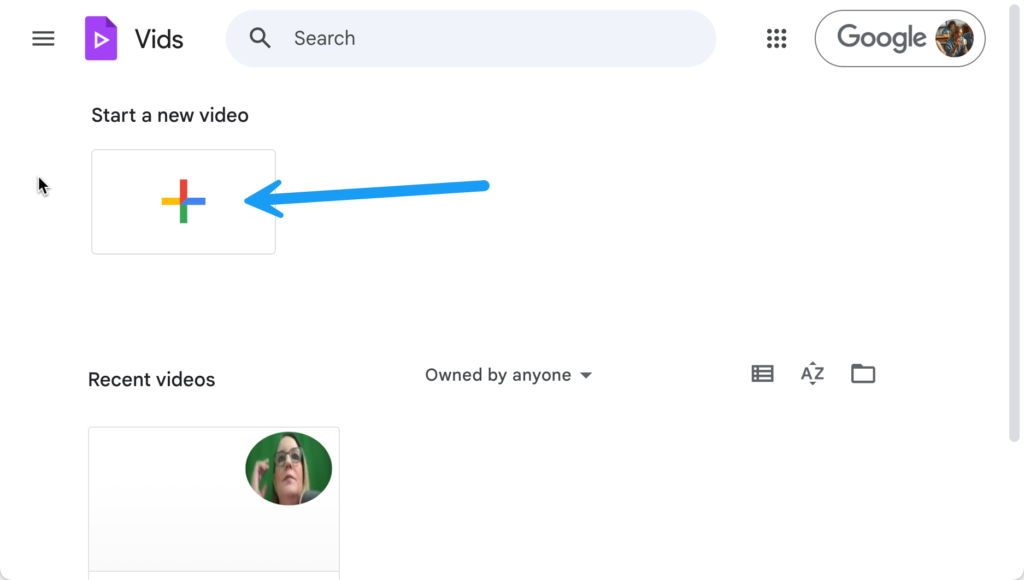Open the Google apps grid
The image size is (1024, 580).
point(777,39)
